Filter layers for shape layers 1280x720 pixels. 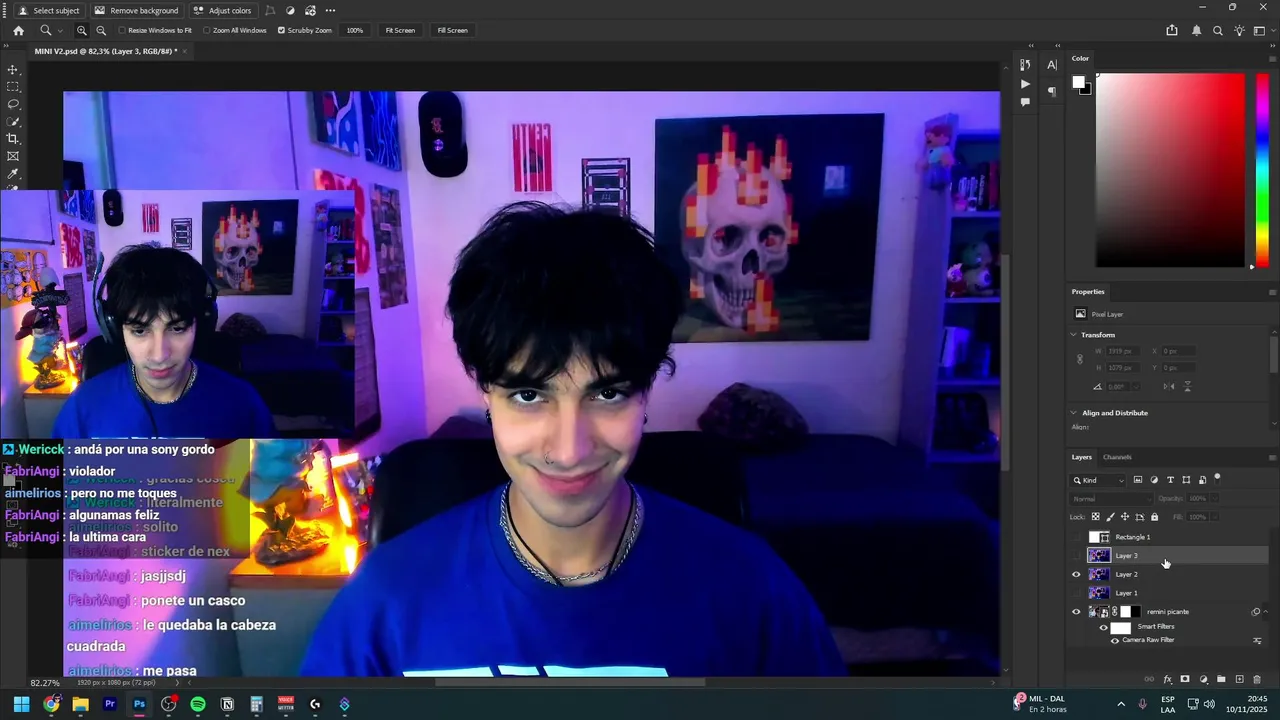[1186, 480]
